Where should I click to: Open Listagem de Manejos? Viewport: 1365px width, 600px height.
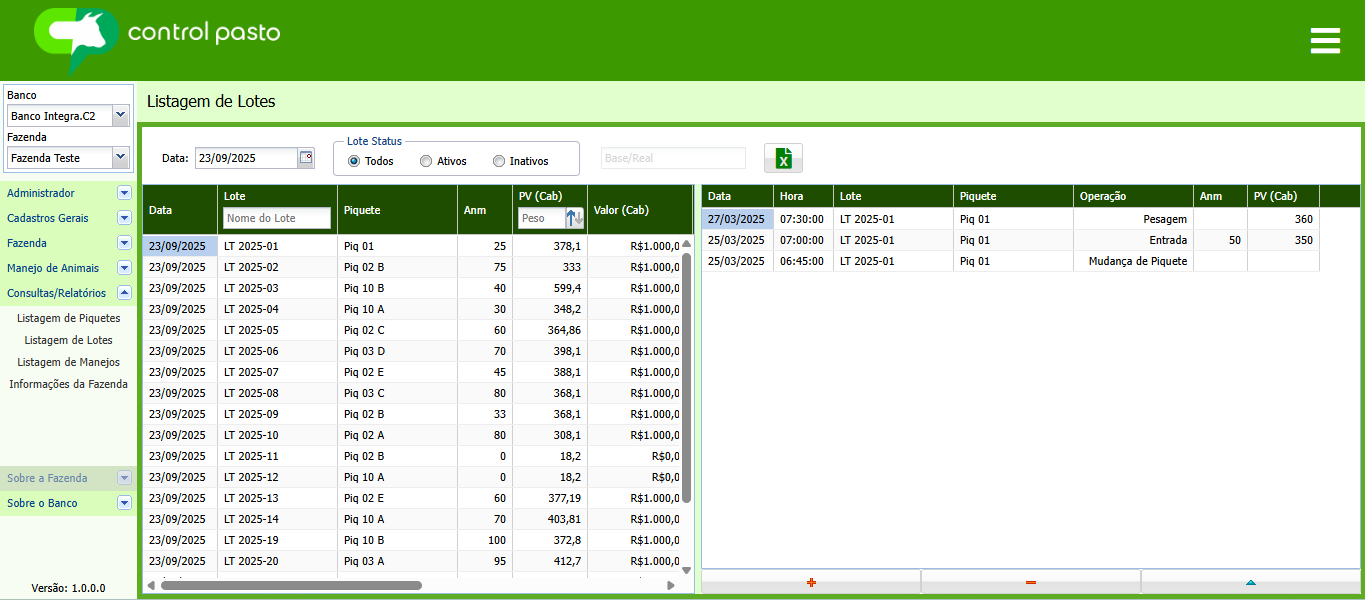[x=68, y=362]
